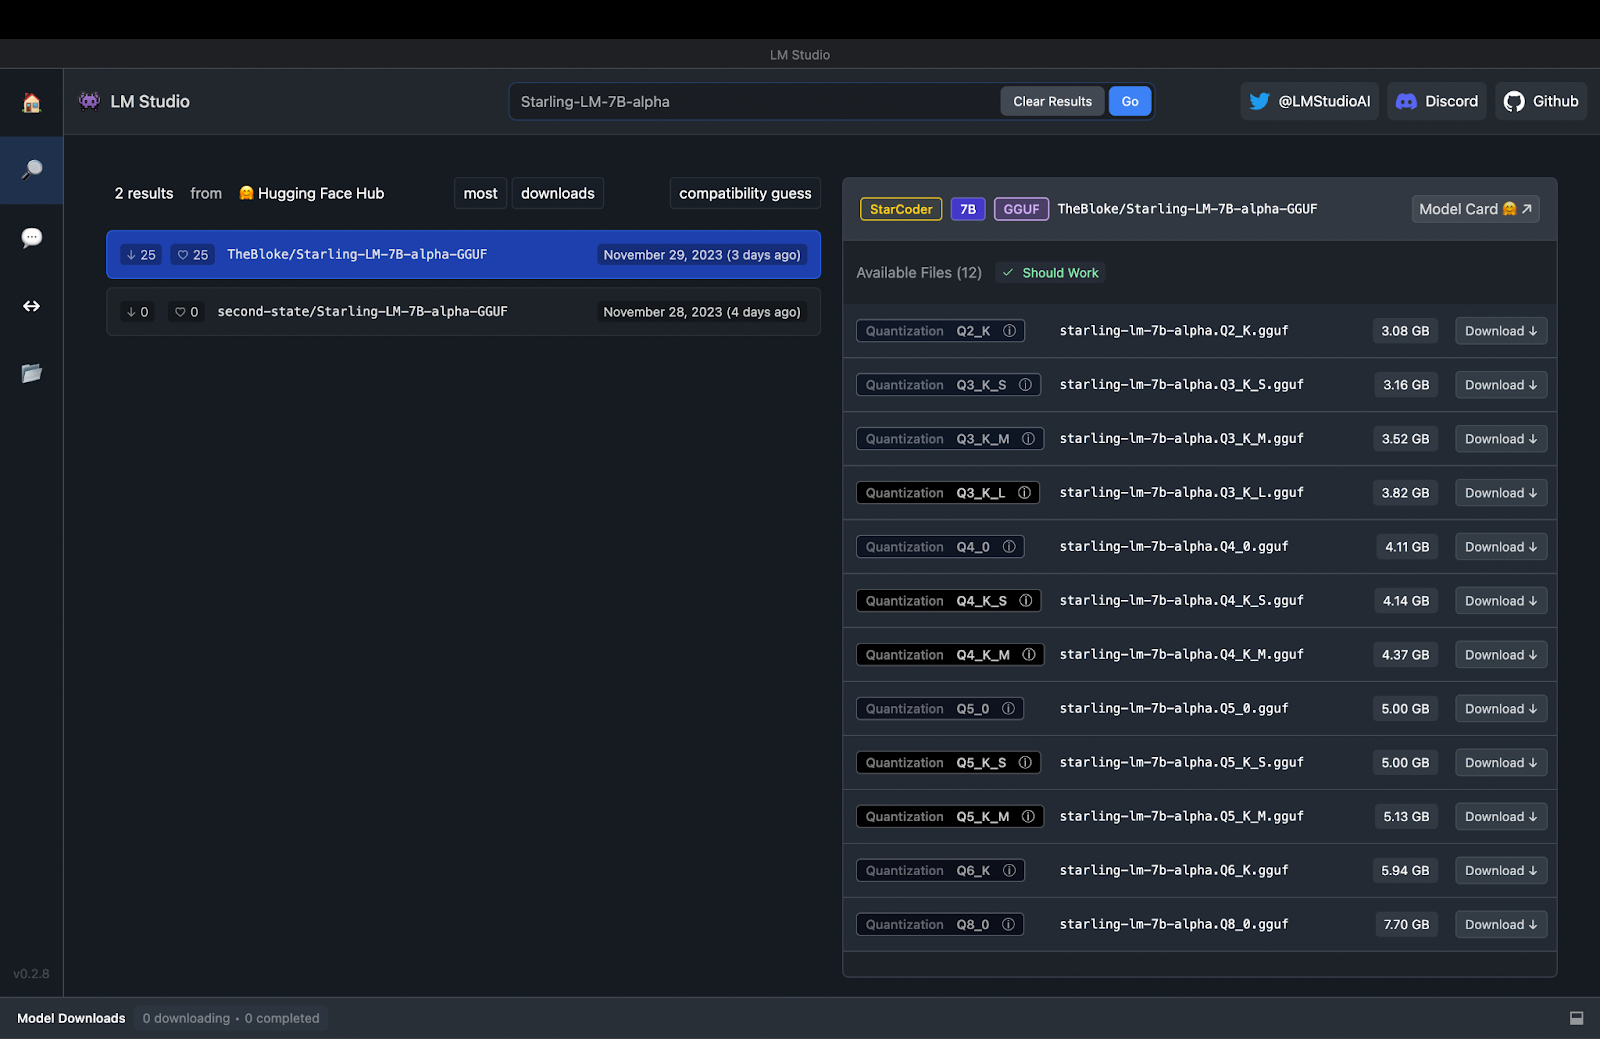Image resolution: width=1600 pixels, height=1039 pixels.
Task: Open the AI Chat bubble tab in sidebar
Action: tap(31, 238)
